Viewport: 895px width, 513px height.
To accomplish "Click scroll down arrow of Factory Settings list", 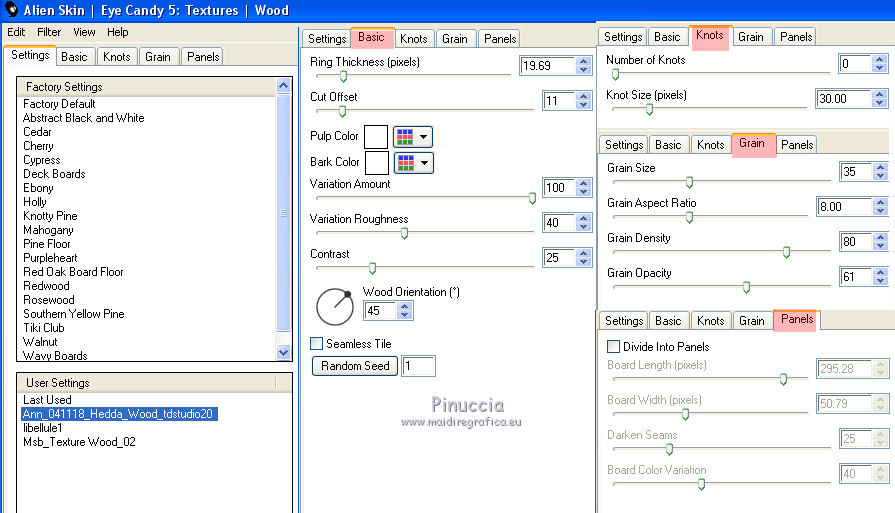I will pyautogui.click(x=283, y=352).
